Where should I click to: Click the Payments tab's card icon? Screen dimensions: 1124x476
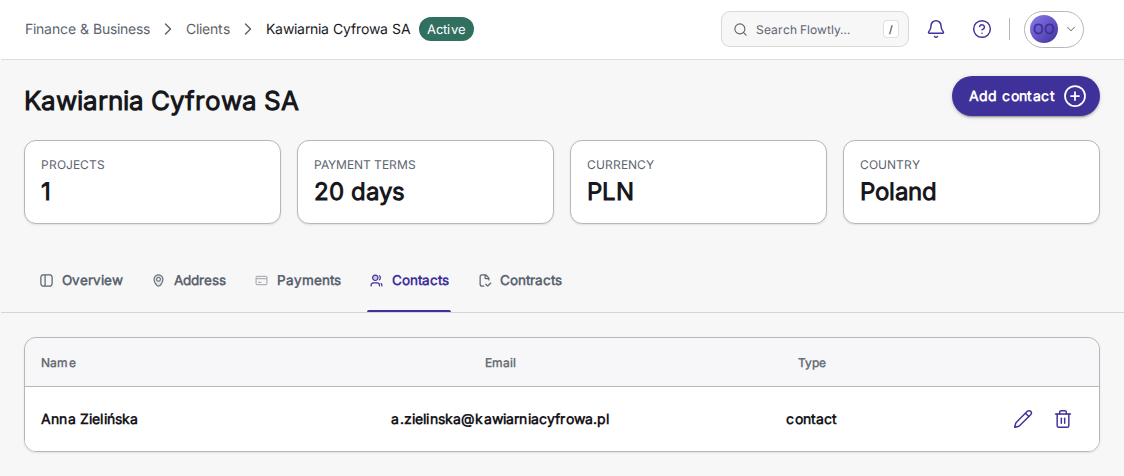(x=262, y=280)
